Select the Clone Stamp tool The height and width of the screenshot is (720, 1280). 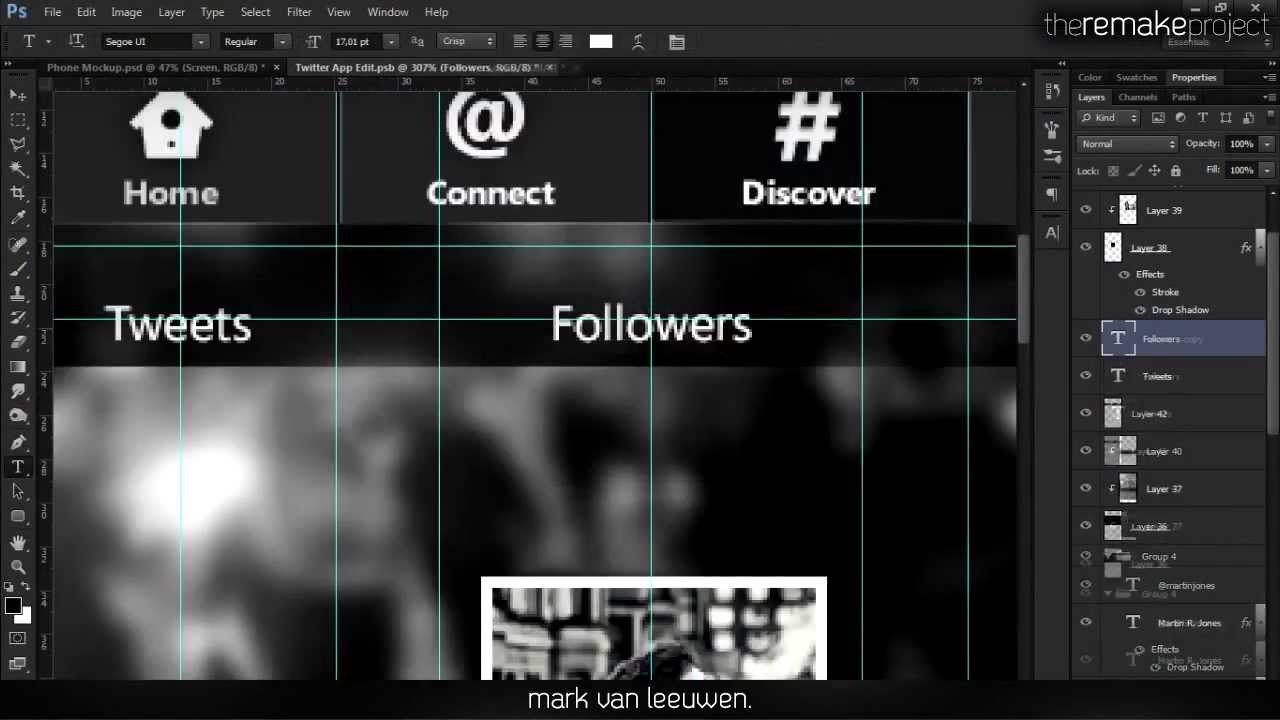[18, 294]
